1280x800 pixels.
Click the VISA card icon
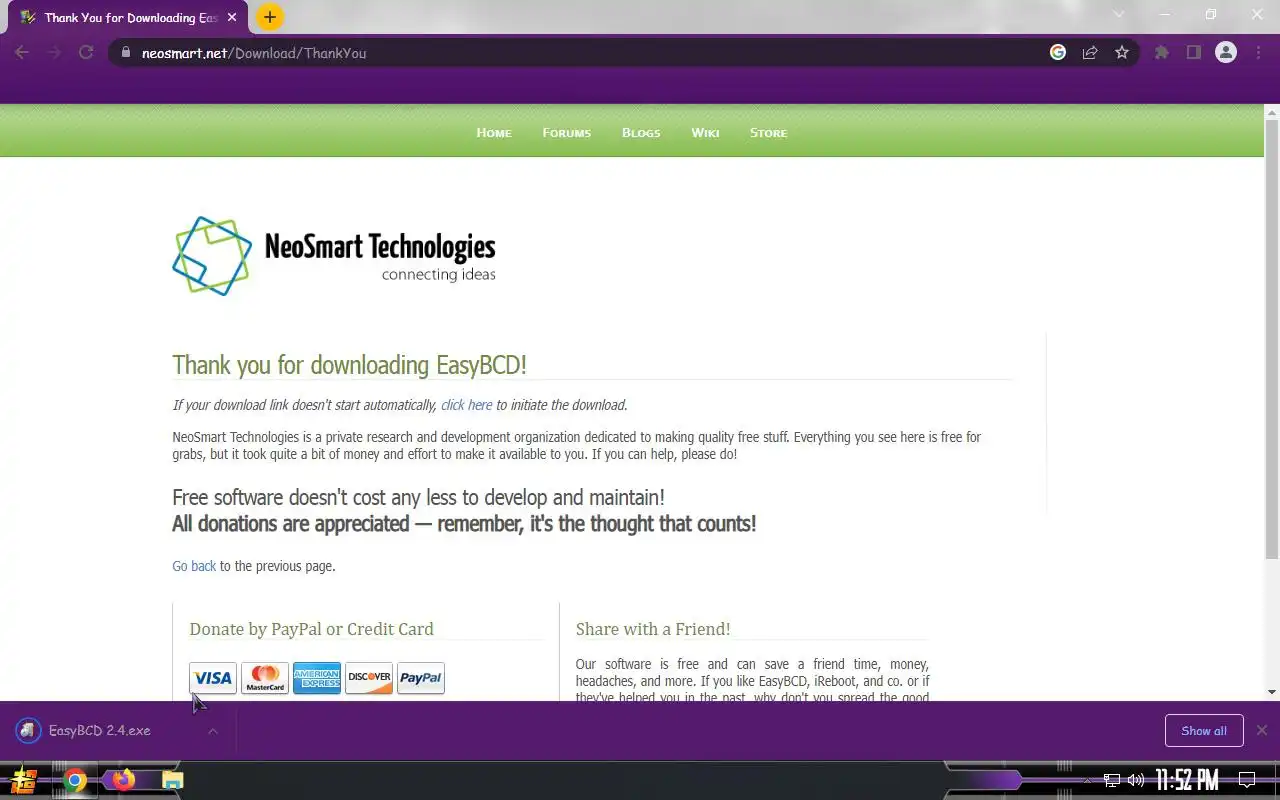[213, 678]
